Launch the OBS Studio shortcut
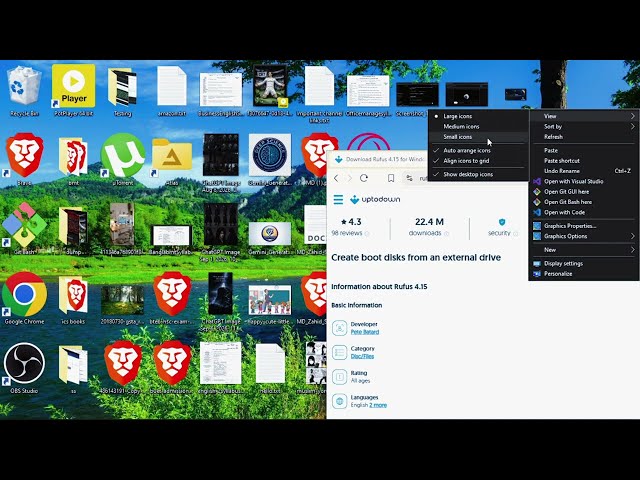 (x=24, y=368)
